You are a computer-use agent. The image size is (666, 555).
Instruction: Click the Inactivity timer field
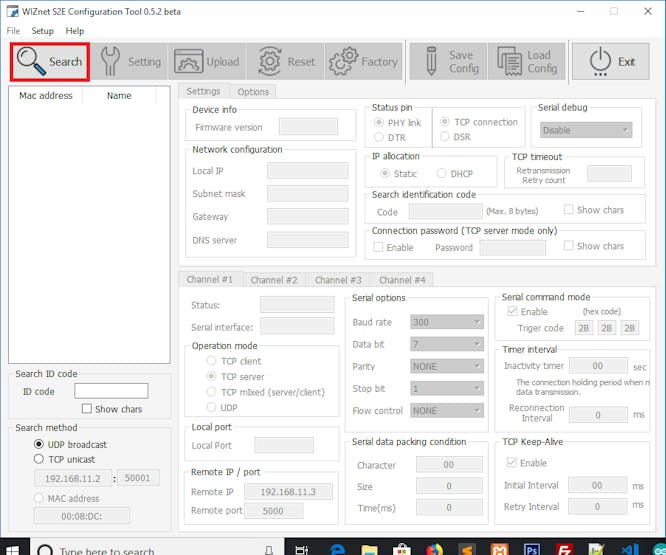pos(598,366)
